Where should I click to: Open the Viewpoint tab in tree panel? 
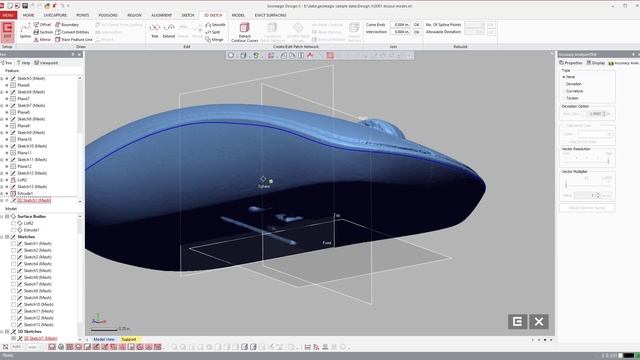point(46,63)
